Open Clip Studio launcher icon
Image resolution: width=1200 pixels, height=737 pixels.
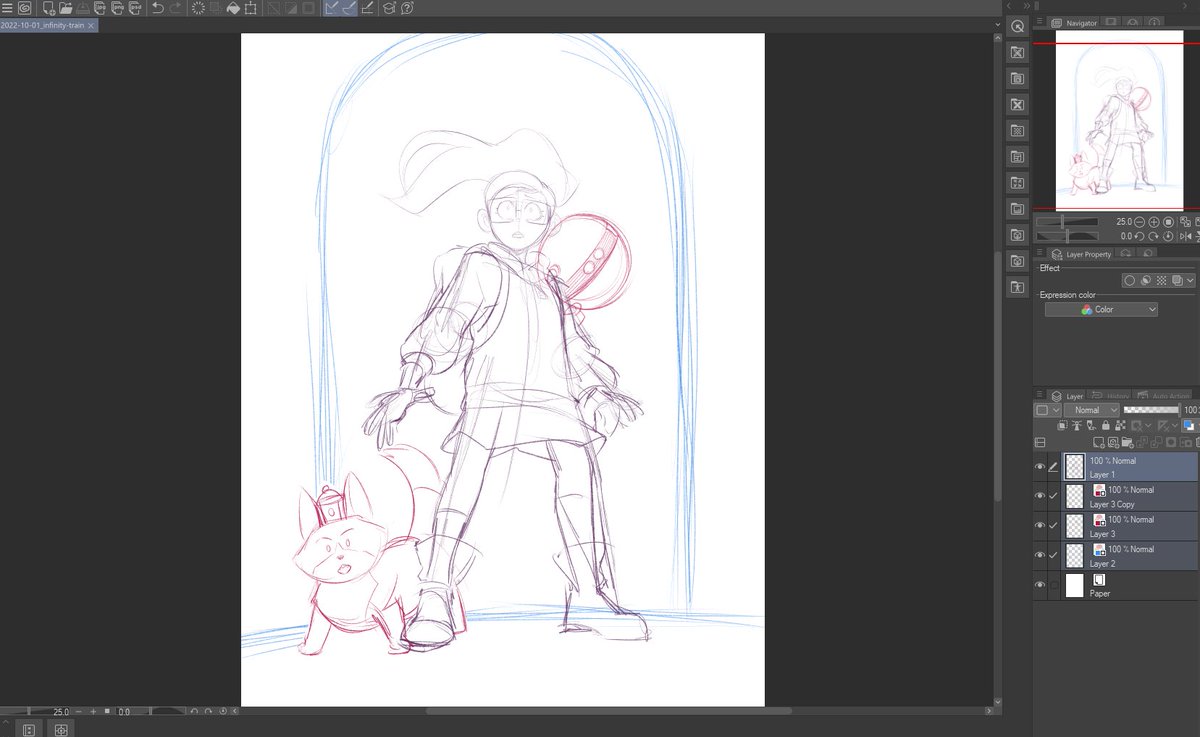point(25,8)
